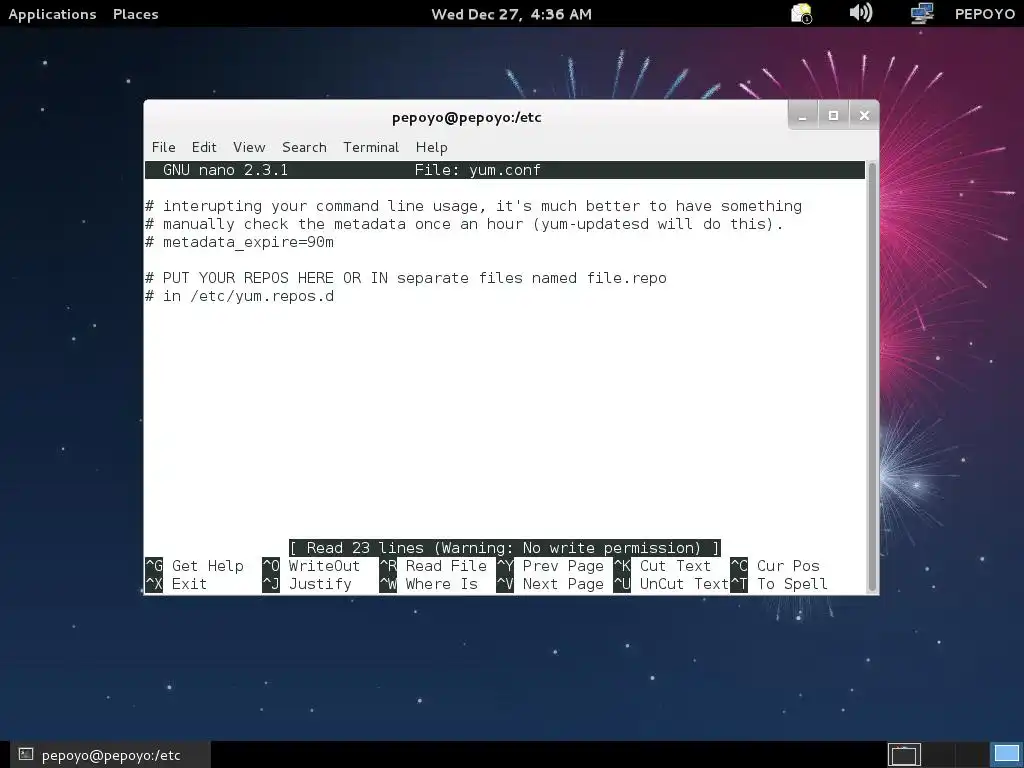Select the pepoyo@pepoyo:/etc taskbar entry
This screenshot has height=768, width=1024.
point(110,755)
